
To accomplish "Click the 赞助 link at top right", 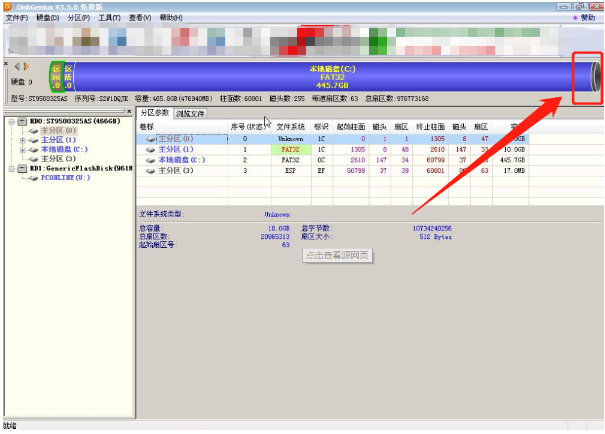I will (587, 18).
